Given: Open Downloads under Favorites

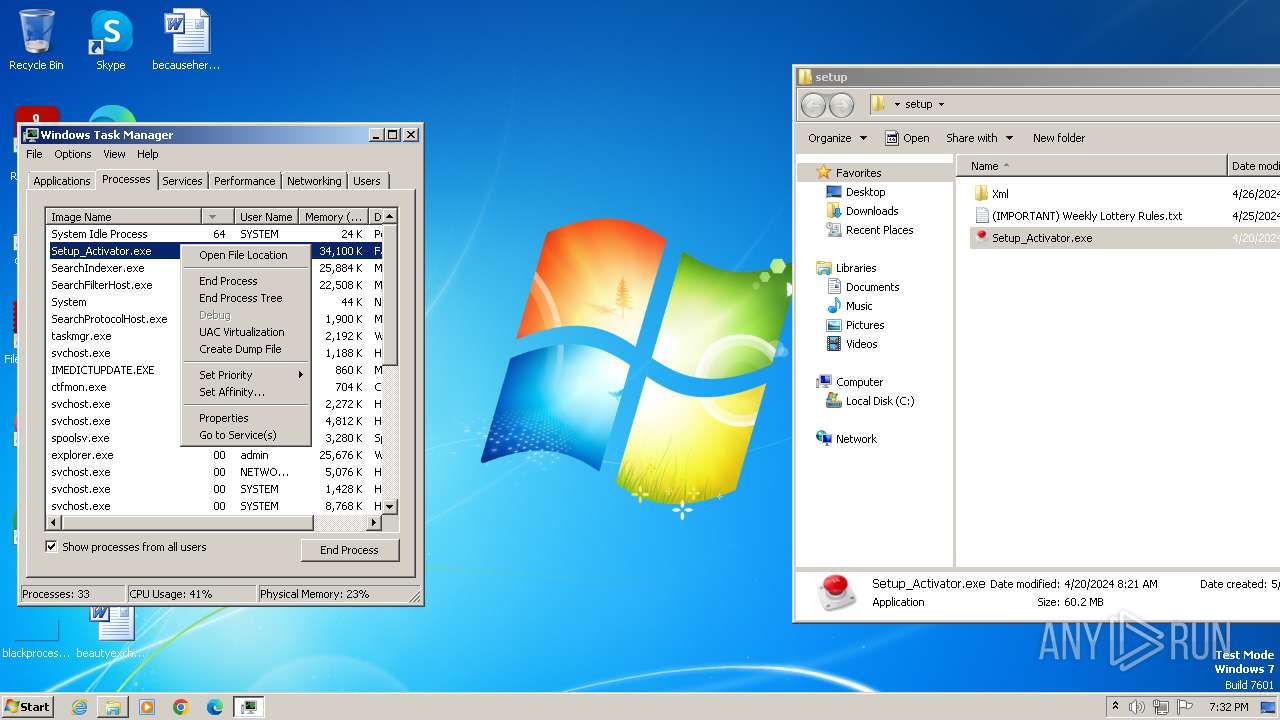Looking at the screenshot, I should 872,211.
